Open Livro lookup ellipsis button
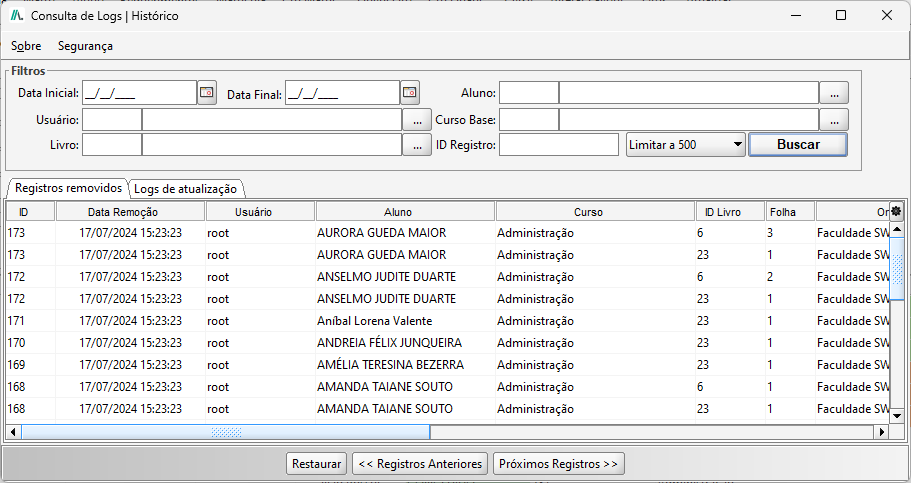The height and width of the screenshot is (483, 911). [x=417, y=145]
